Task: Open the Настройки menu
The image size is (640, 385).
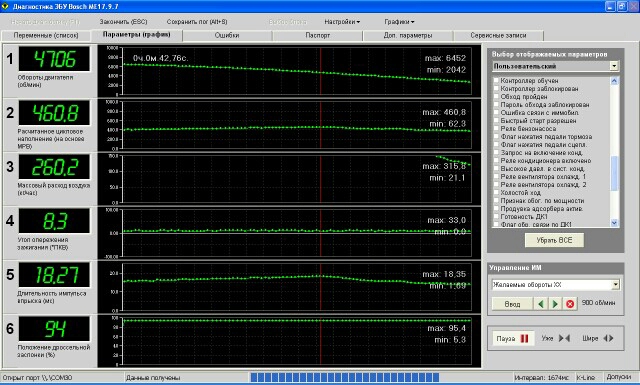Action: coord(342,22)
